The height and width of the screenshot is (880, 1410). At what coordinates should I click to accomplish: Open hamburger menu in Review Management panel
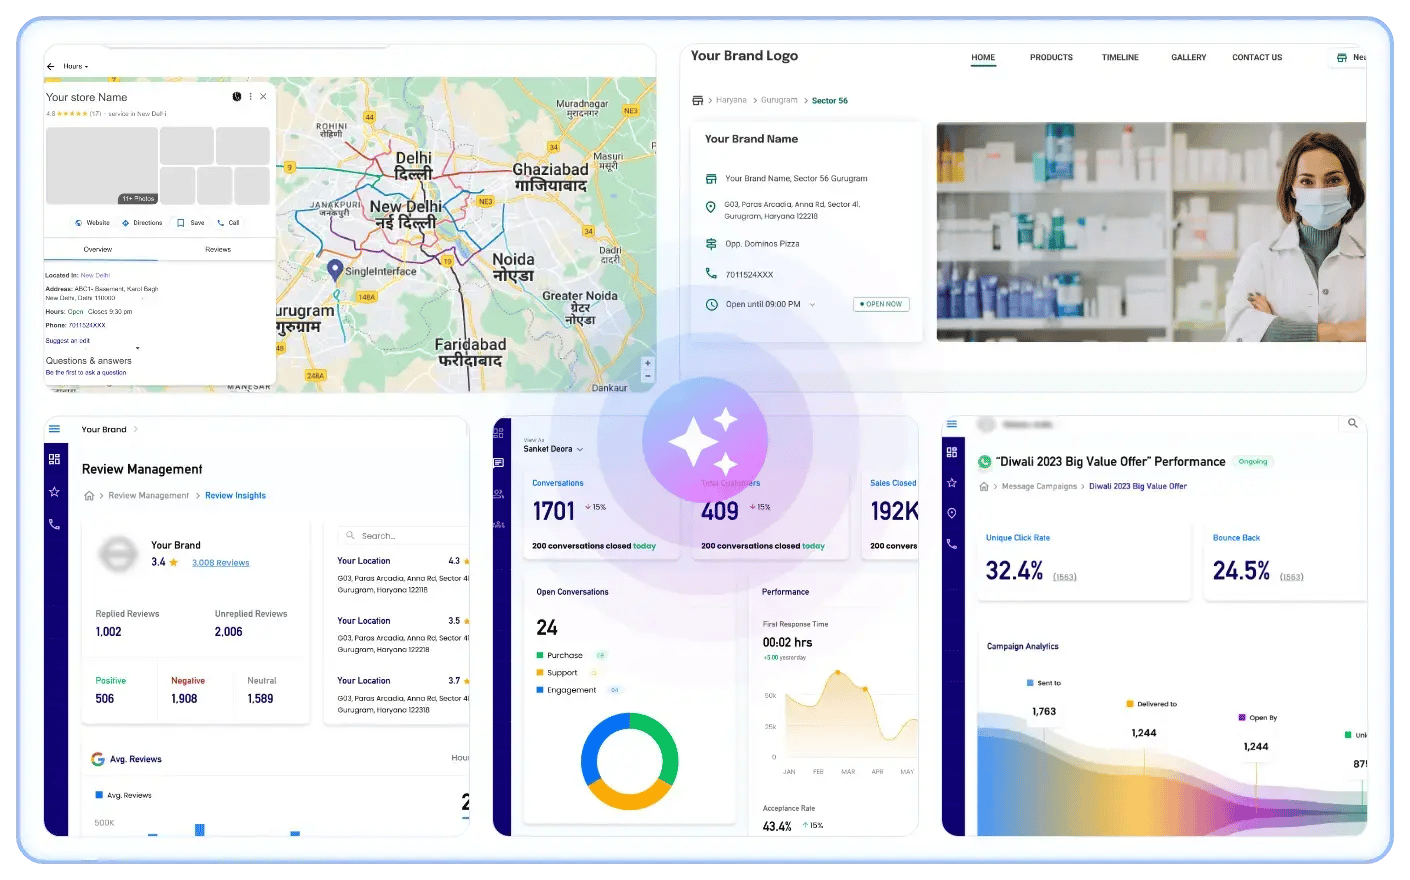coord(54,429)
